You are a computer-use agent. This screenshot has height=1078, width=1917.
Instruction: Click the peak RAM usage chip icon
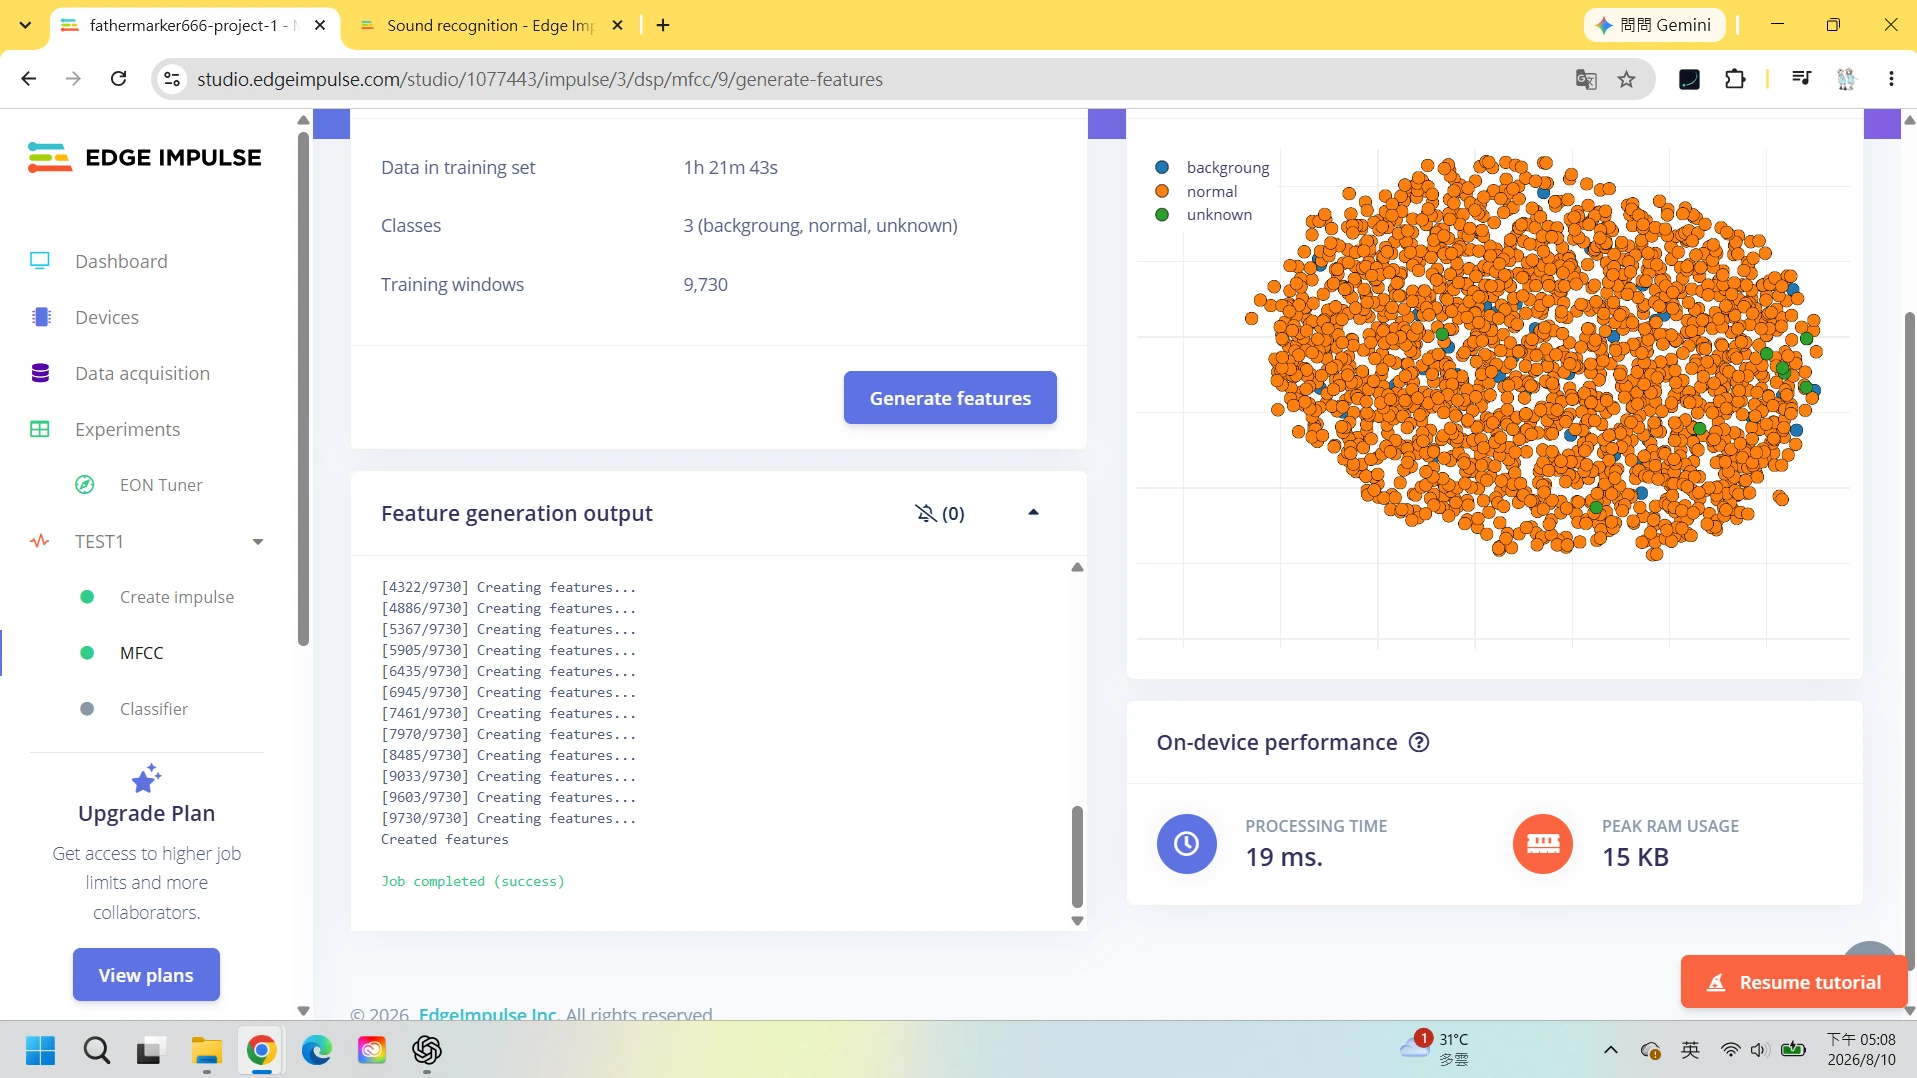1543,844
